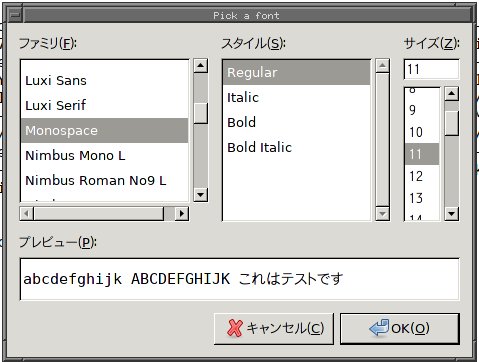Select the Regular style
Image resolution: width=479 pixels, height=362 pixels.
[x=296, y=72]
